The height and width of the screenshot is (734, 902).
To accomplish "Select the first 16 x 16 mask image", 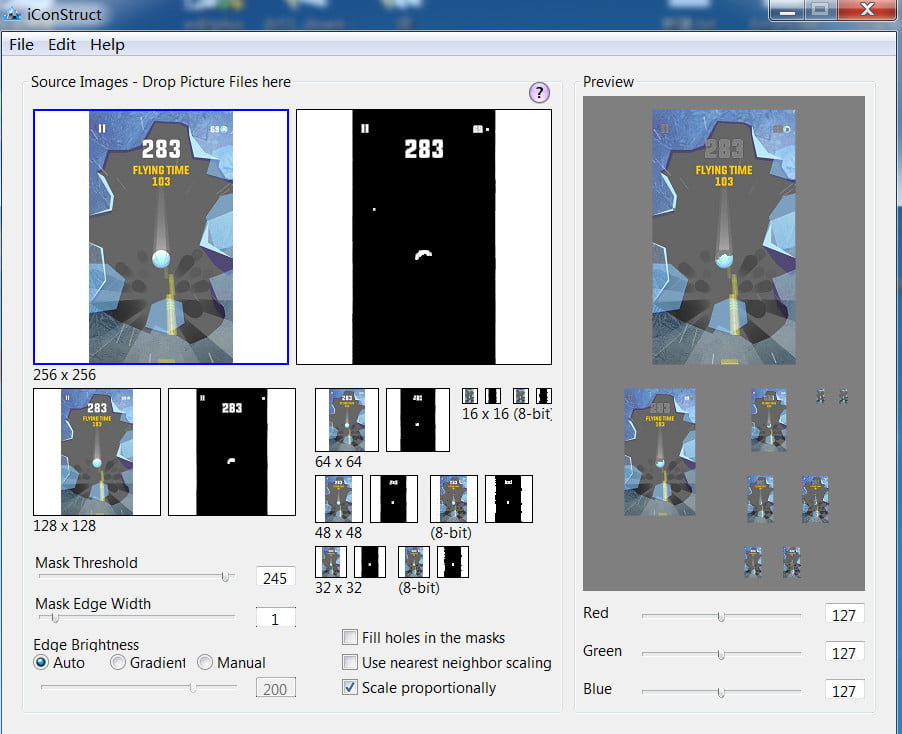I will tap(492, 396).
